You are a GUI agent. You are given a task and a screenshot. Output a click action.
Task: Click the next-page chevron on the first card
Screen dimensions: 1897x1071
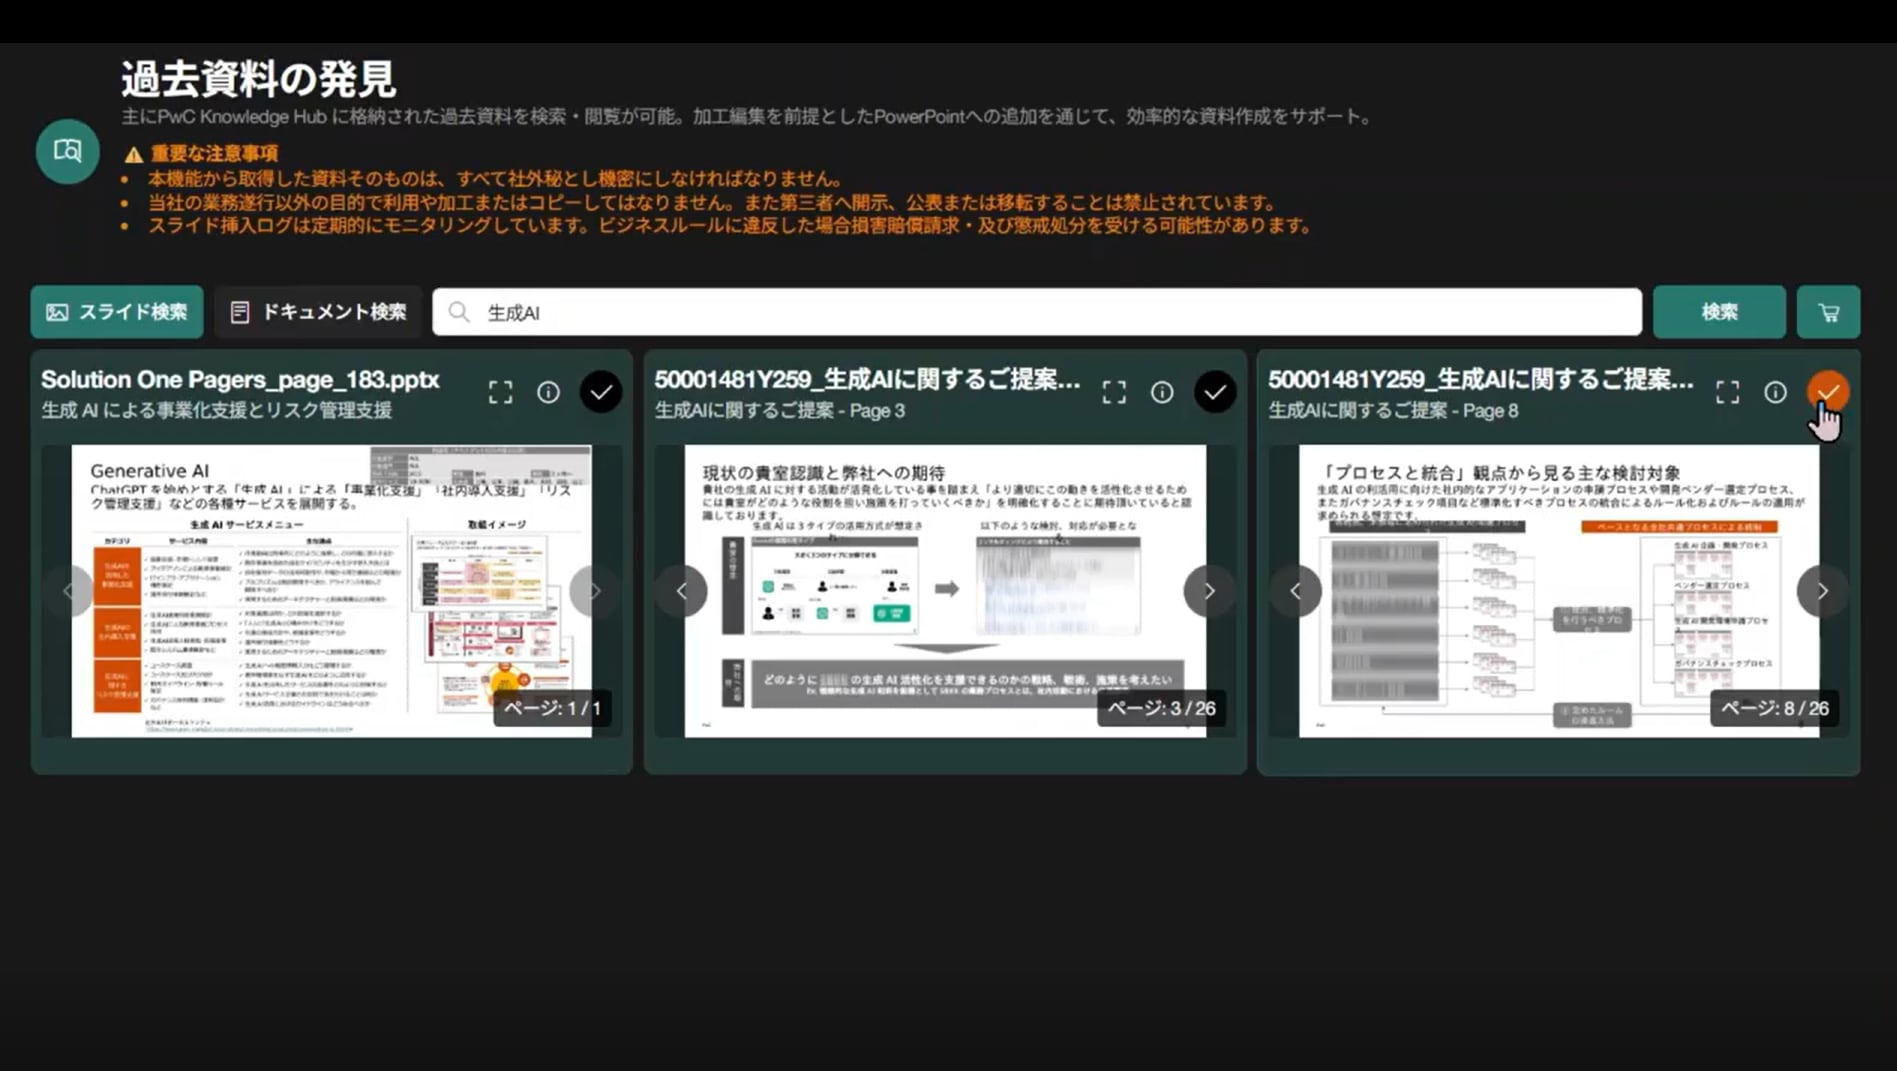(593, 591)
